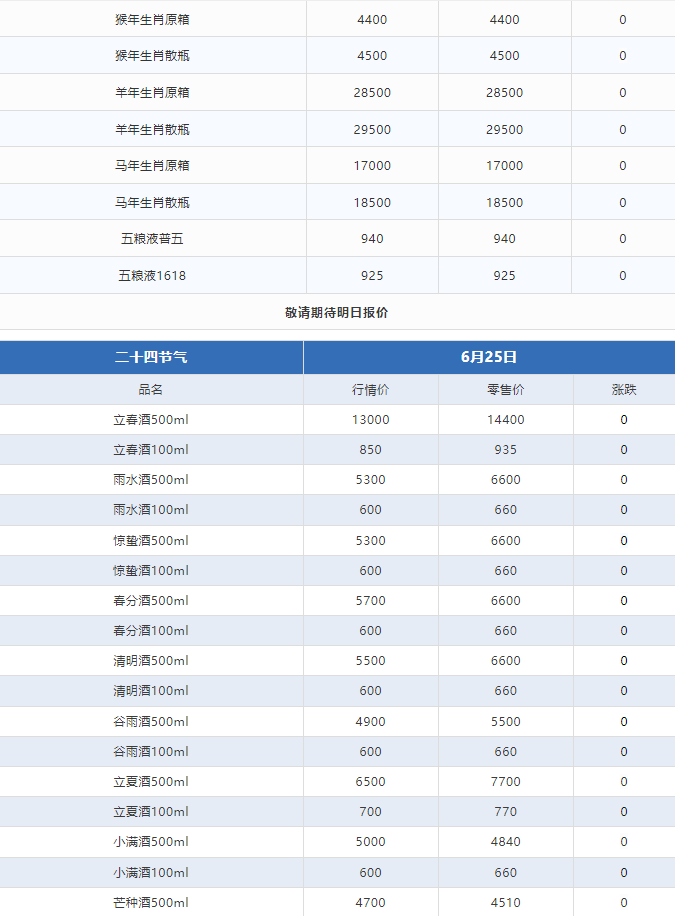The image size is (675, 916).
Task: Click the 敬请期待明日报价 notice text
Action: click(336, 313)
